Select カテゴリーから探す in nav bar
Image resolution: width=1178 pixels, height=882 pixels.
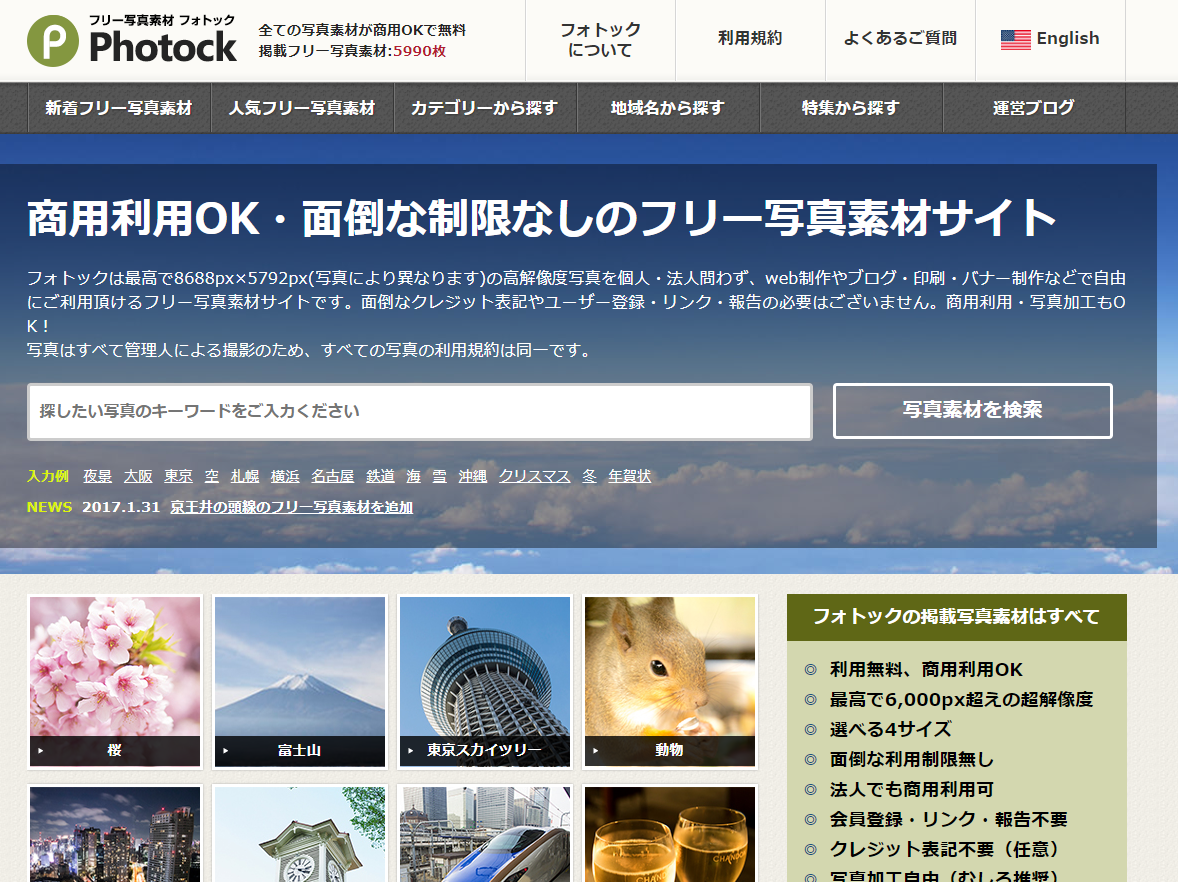(485, 108)
